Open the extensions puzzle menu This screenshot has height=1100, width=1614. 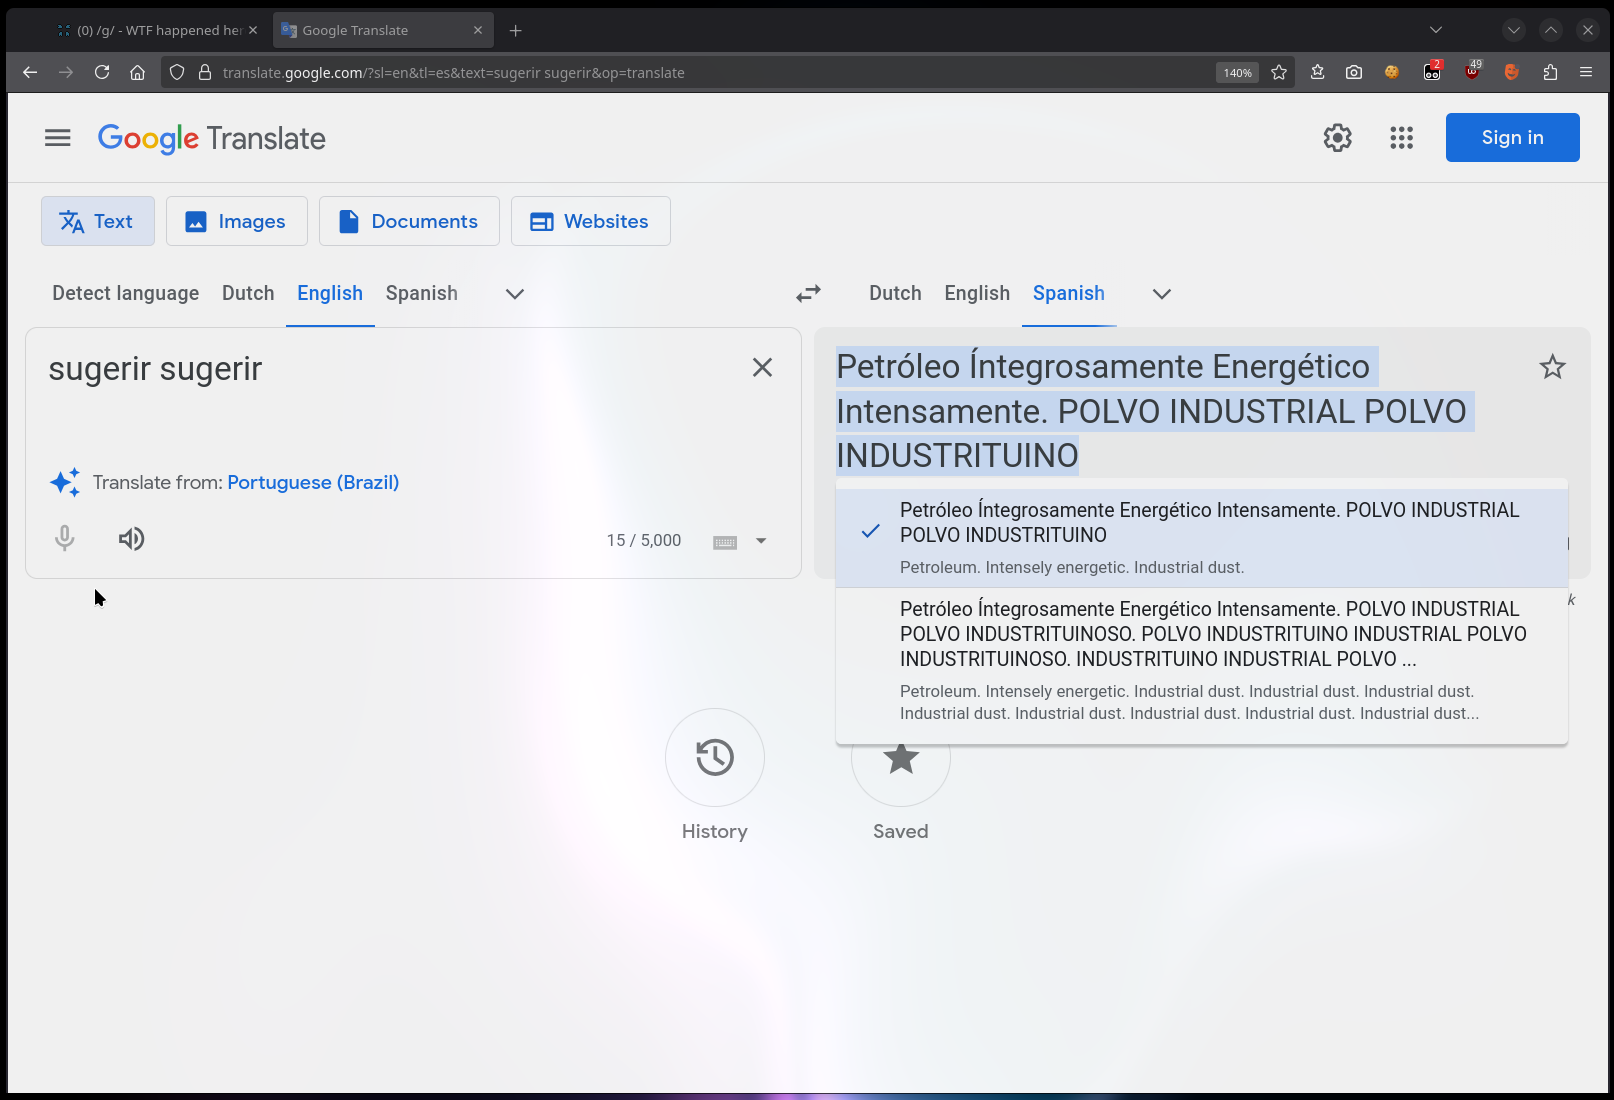pos(1550,72)
